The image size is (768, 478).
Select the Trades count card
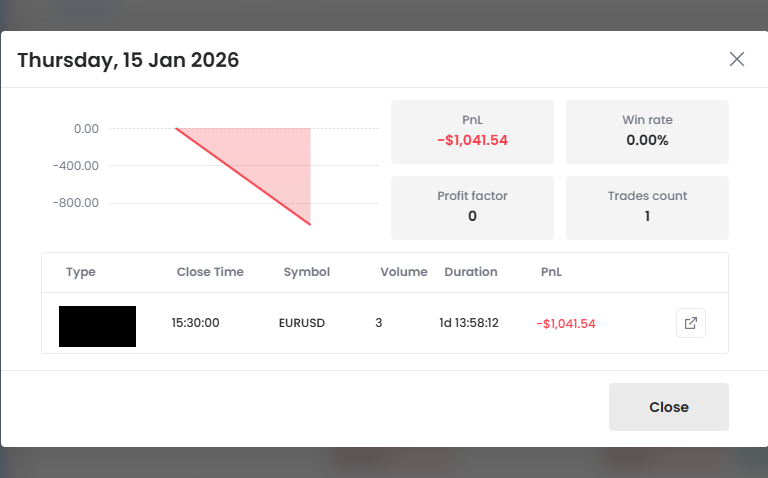[x=647, y=207]
